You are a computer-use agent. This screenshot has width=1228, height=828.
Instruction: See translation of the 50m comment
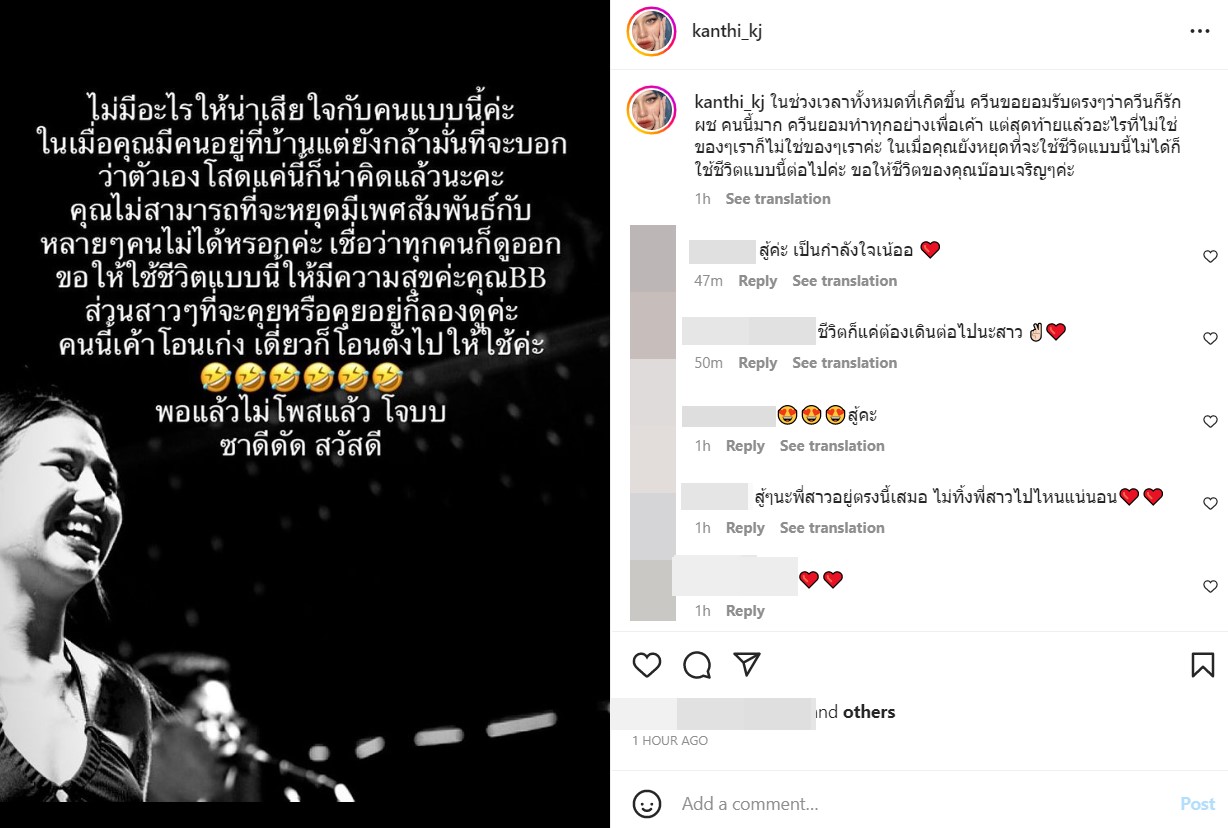[x=845, y=363]
